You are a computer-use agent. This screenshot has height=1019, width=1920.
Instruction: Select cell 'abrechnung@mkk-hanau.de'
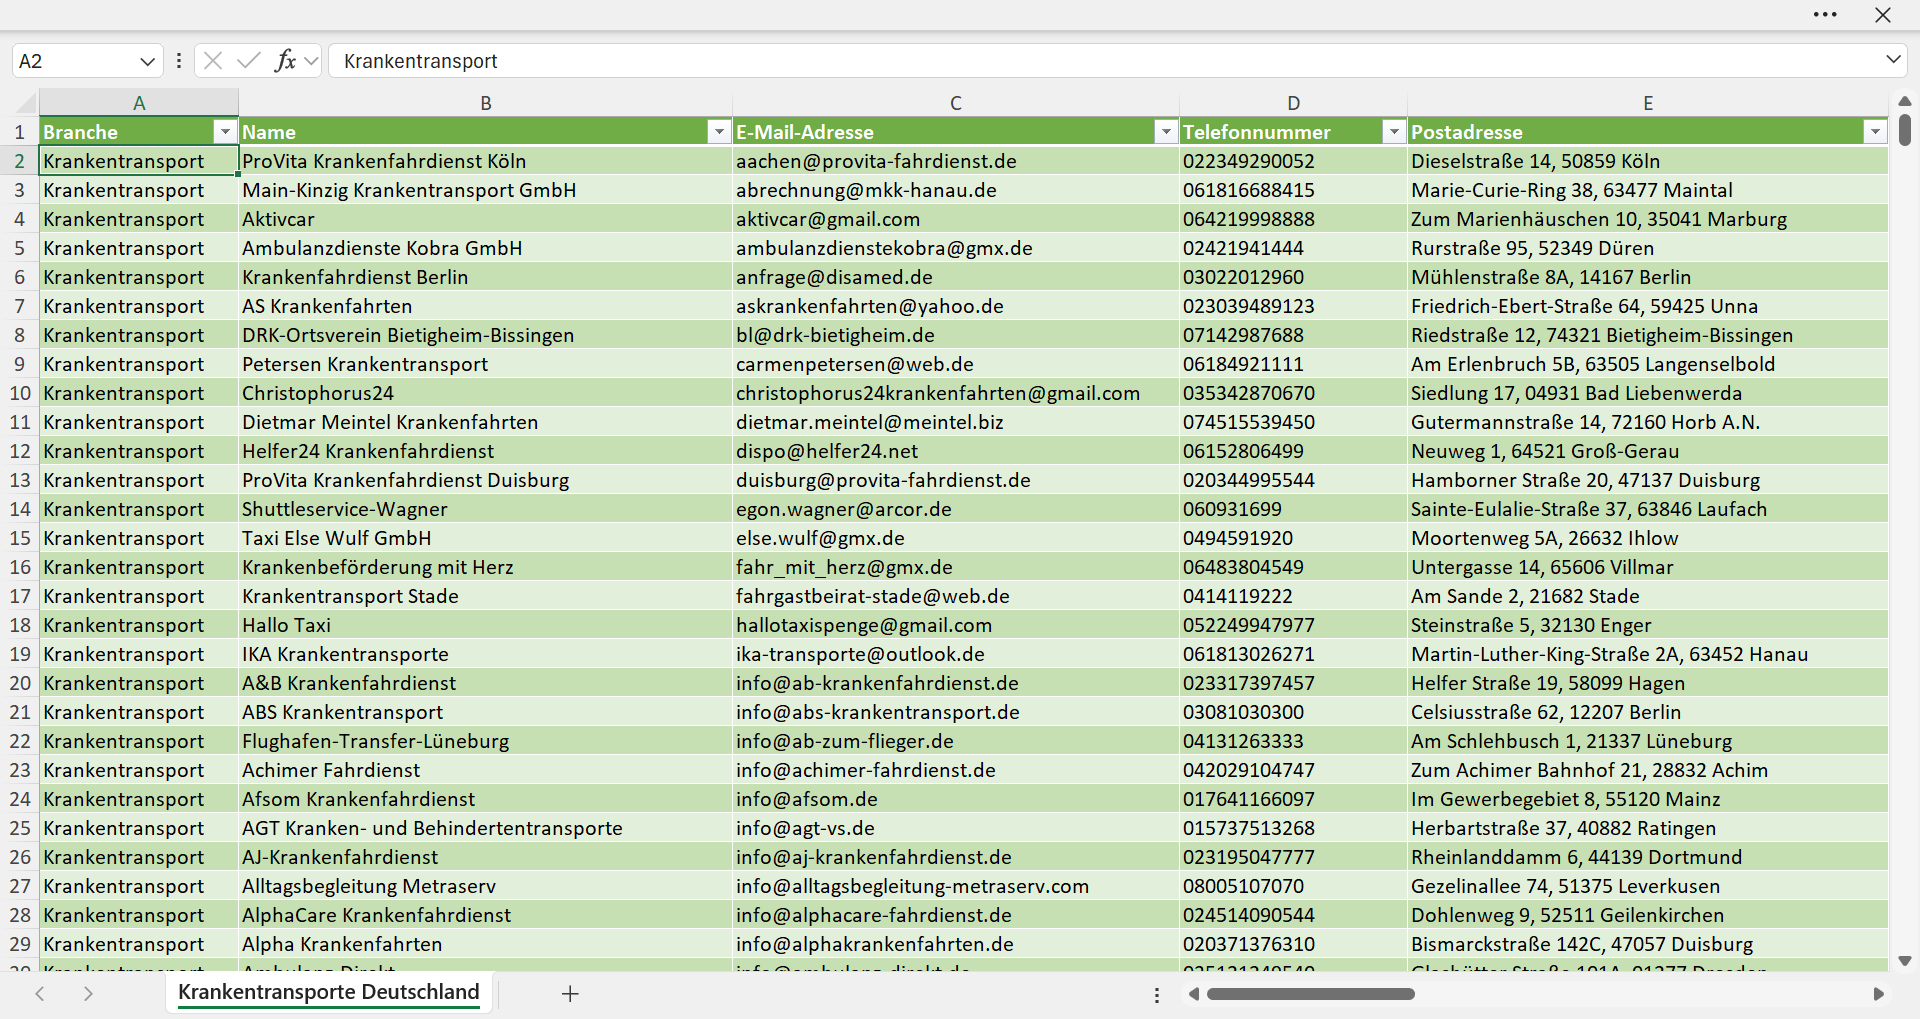pos(956,190)
